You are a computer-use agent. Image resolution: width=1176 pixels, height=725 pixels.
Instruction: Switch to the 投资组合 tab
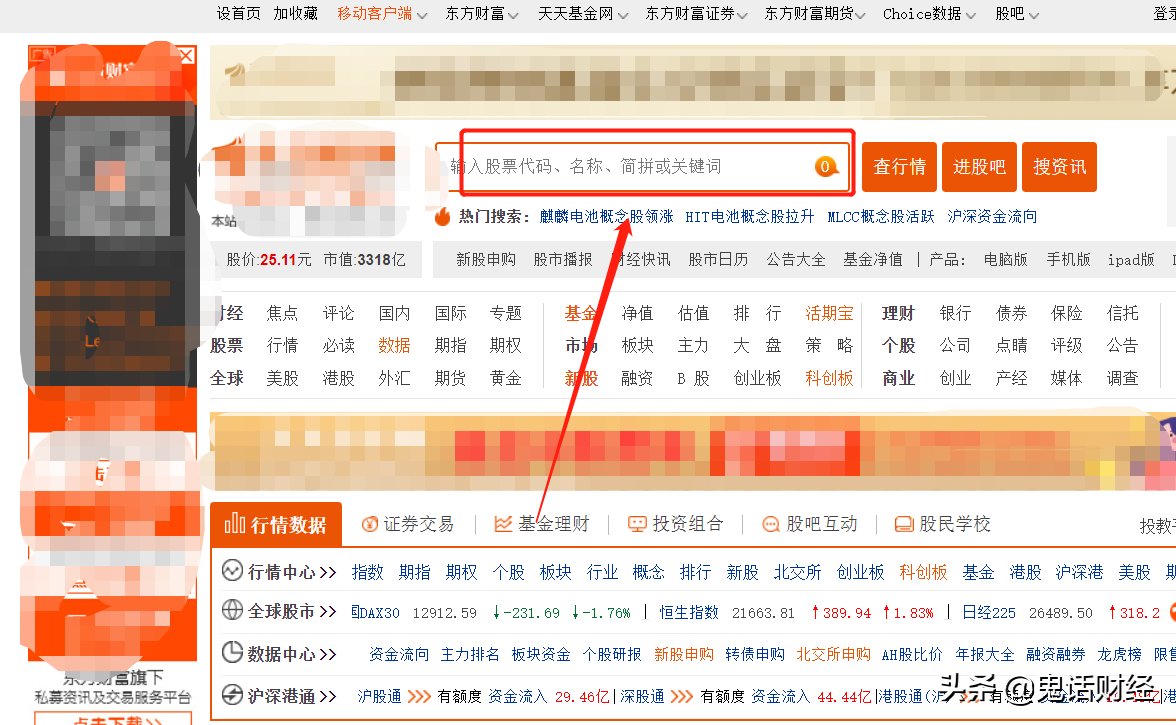coord(676,524)
